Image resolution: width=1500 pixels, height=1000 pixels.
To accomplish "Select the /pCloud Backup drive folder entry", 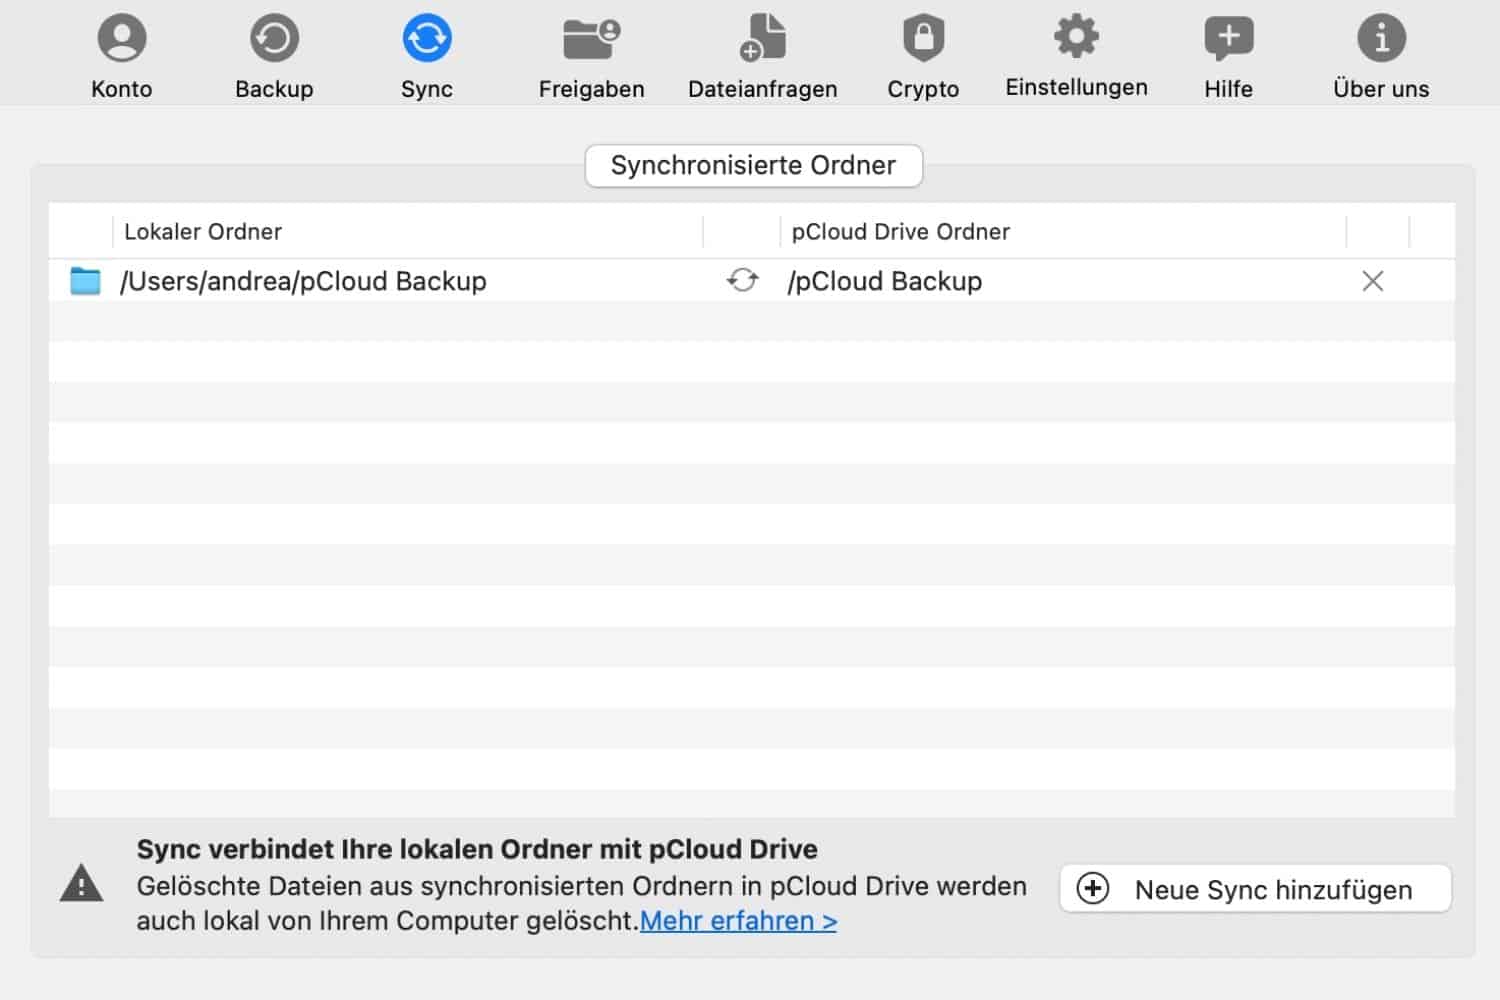I will point(885,282).
